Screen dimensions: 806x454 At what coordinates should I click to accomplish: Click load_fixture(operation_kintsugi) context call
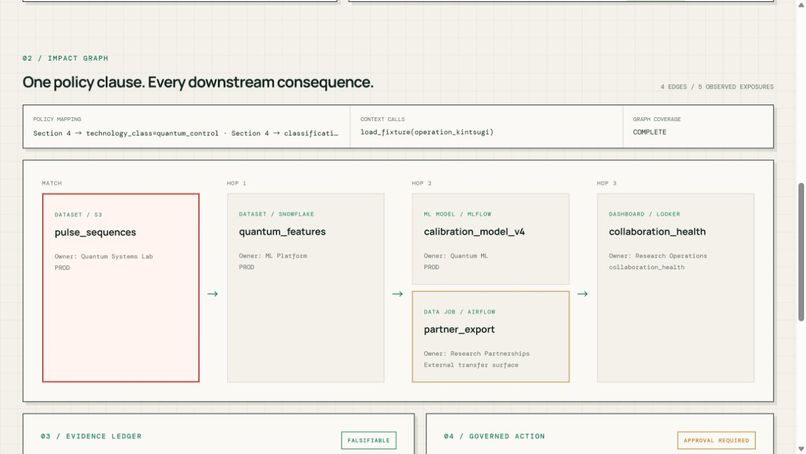click(427, 132)
